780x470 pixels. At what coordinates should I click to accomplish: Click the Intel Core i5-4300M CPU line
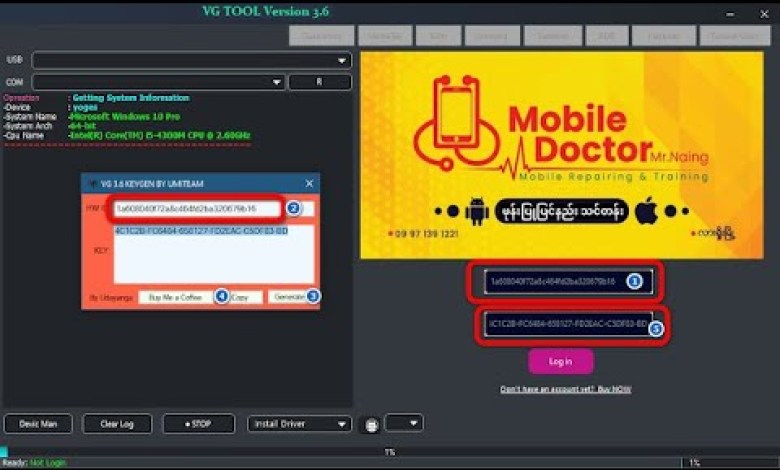(x=160, y=135)
